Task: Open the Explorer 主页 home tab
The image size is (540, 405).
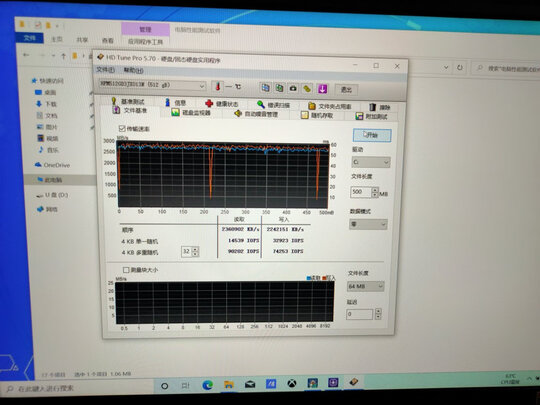Action: click(x=57, y=39)
